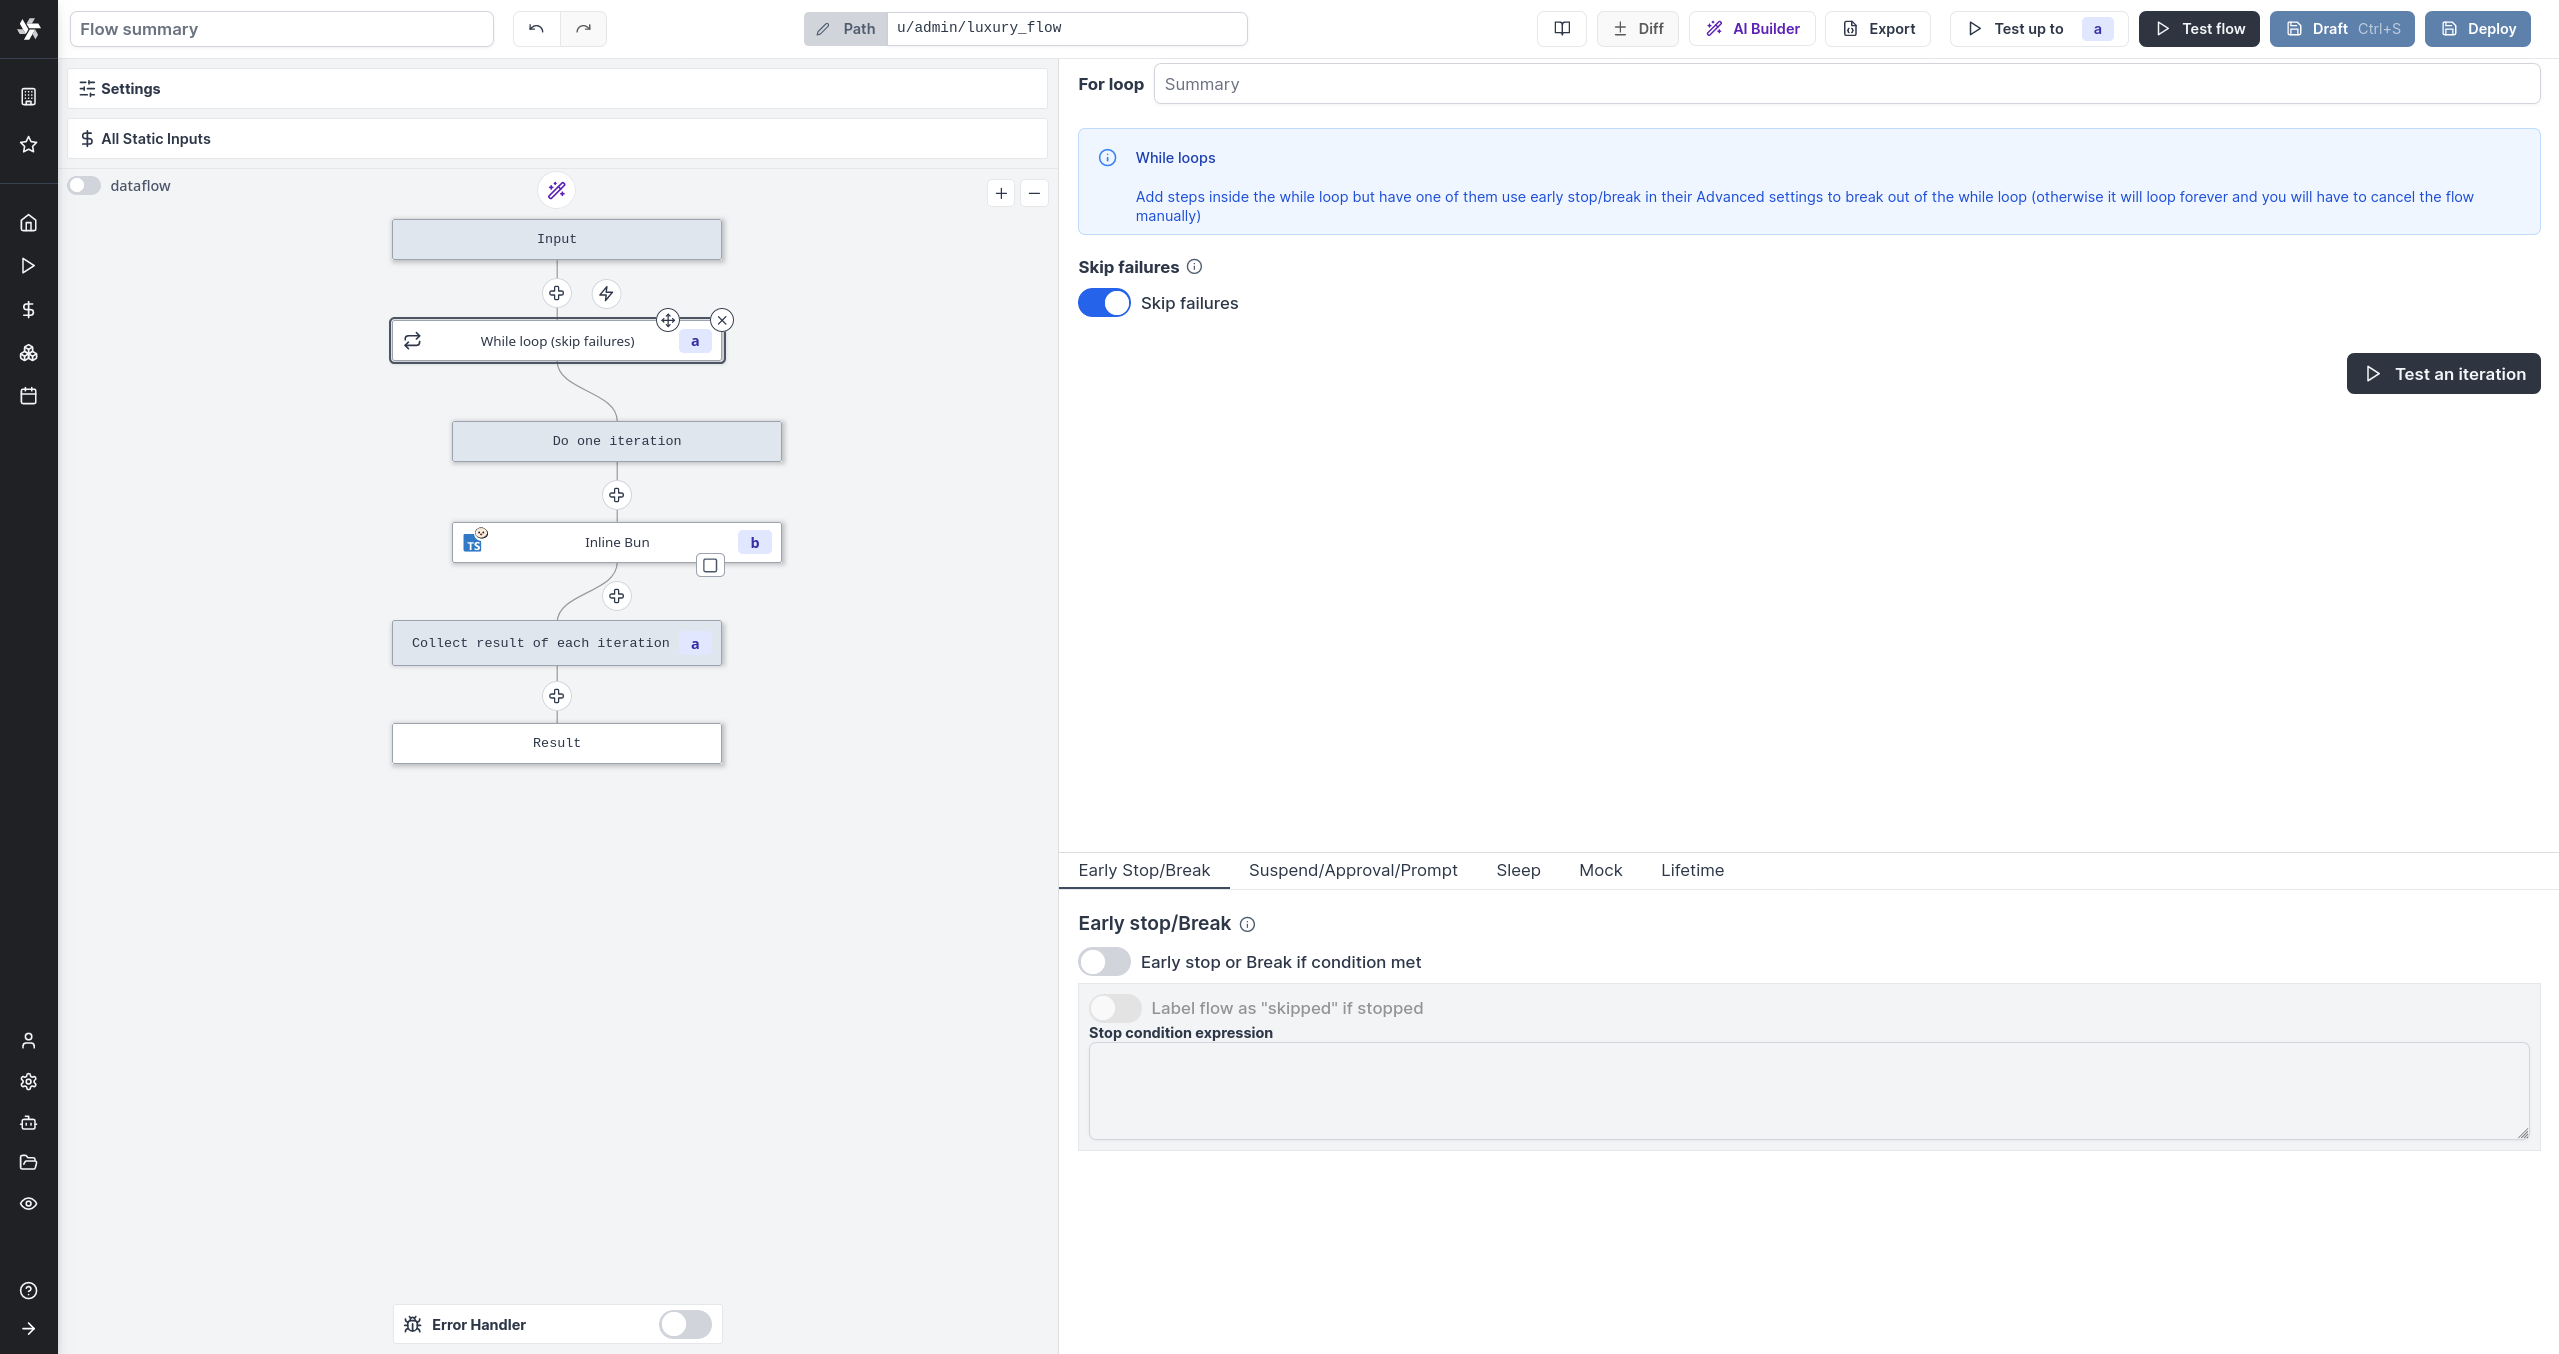The image size is (2559, 1354).
Task: Click the Stop condition expression textarea
Action: pyautogui.click(x=1808, y=1091)
